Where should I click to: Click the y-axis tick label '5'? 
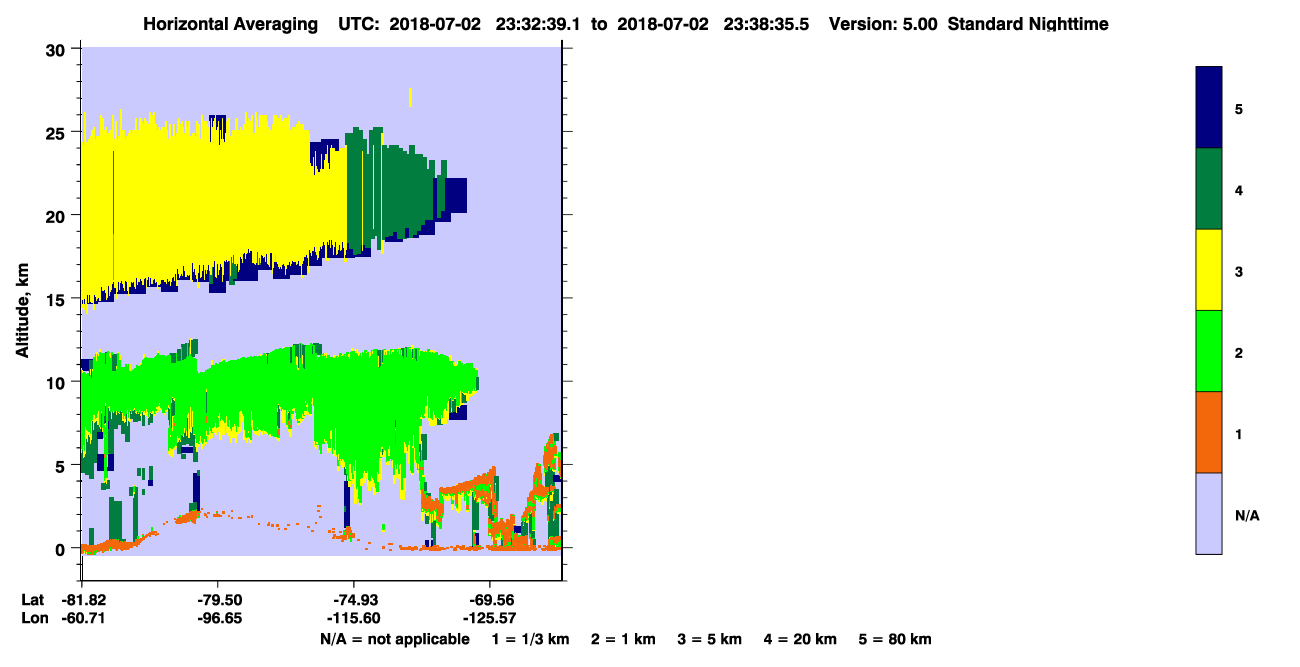(62, 466)
